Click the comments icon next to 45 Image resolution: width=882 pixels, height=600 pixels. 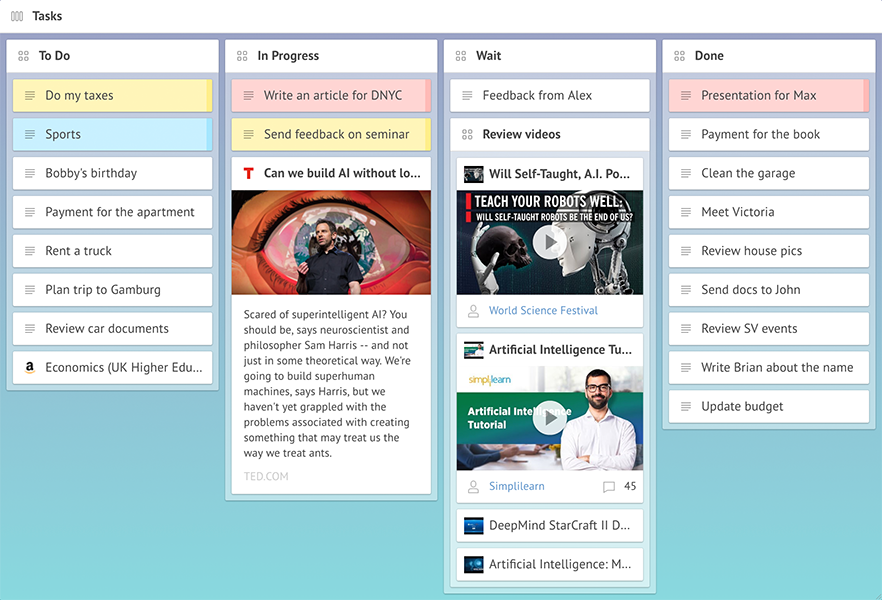pyautogui.click(x=609, y=486)
